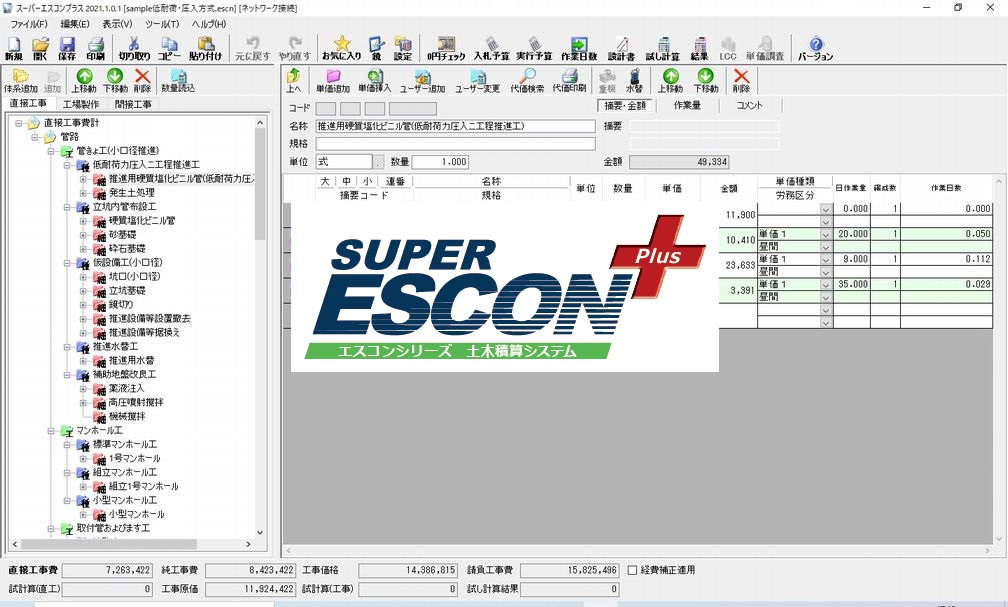Enable the 経費補正適用 checkbox

pyautogui.click(x=633, y=570)
